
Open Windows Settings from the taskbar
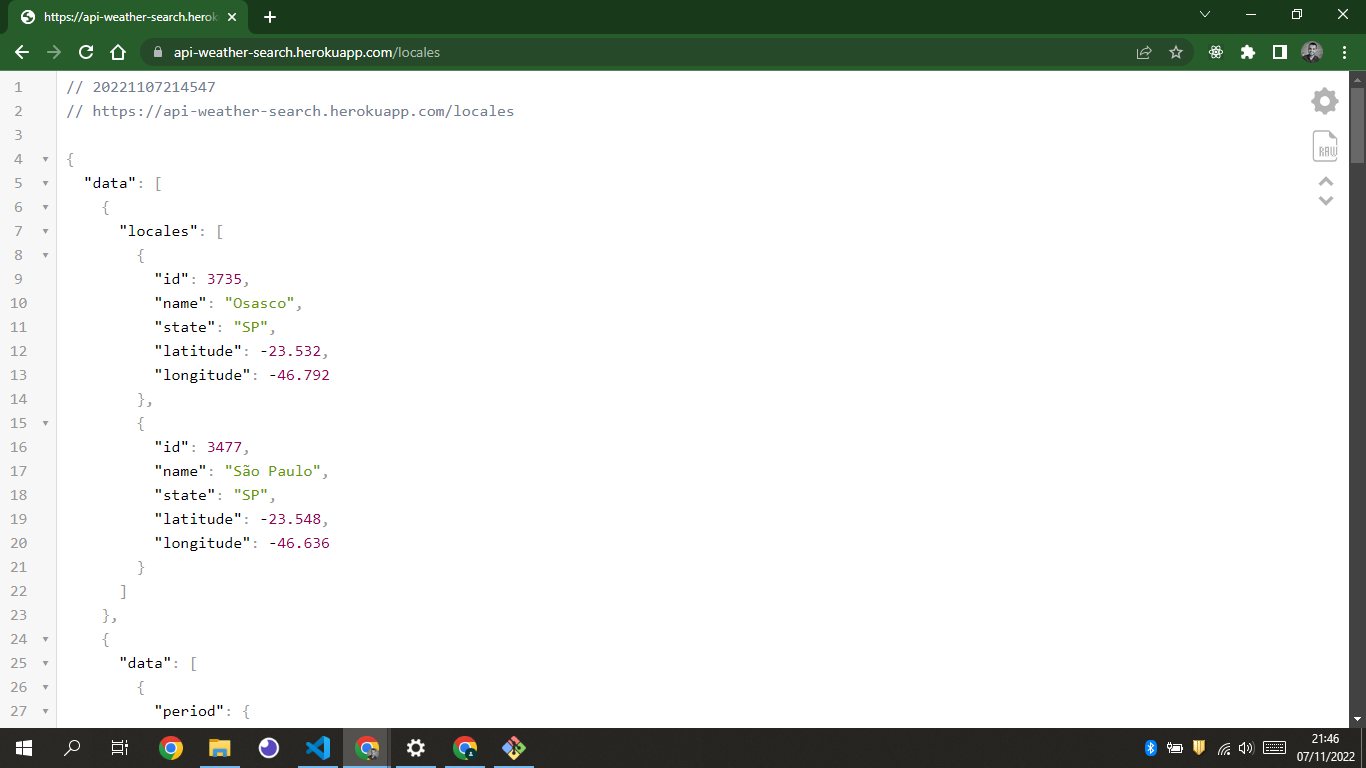coord(416,748)
